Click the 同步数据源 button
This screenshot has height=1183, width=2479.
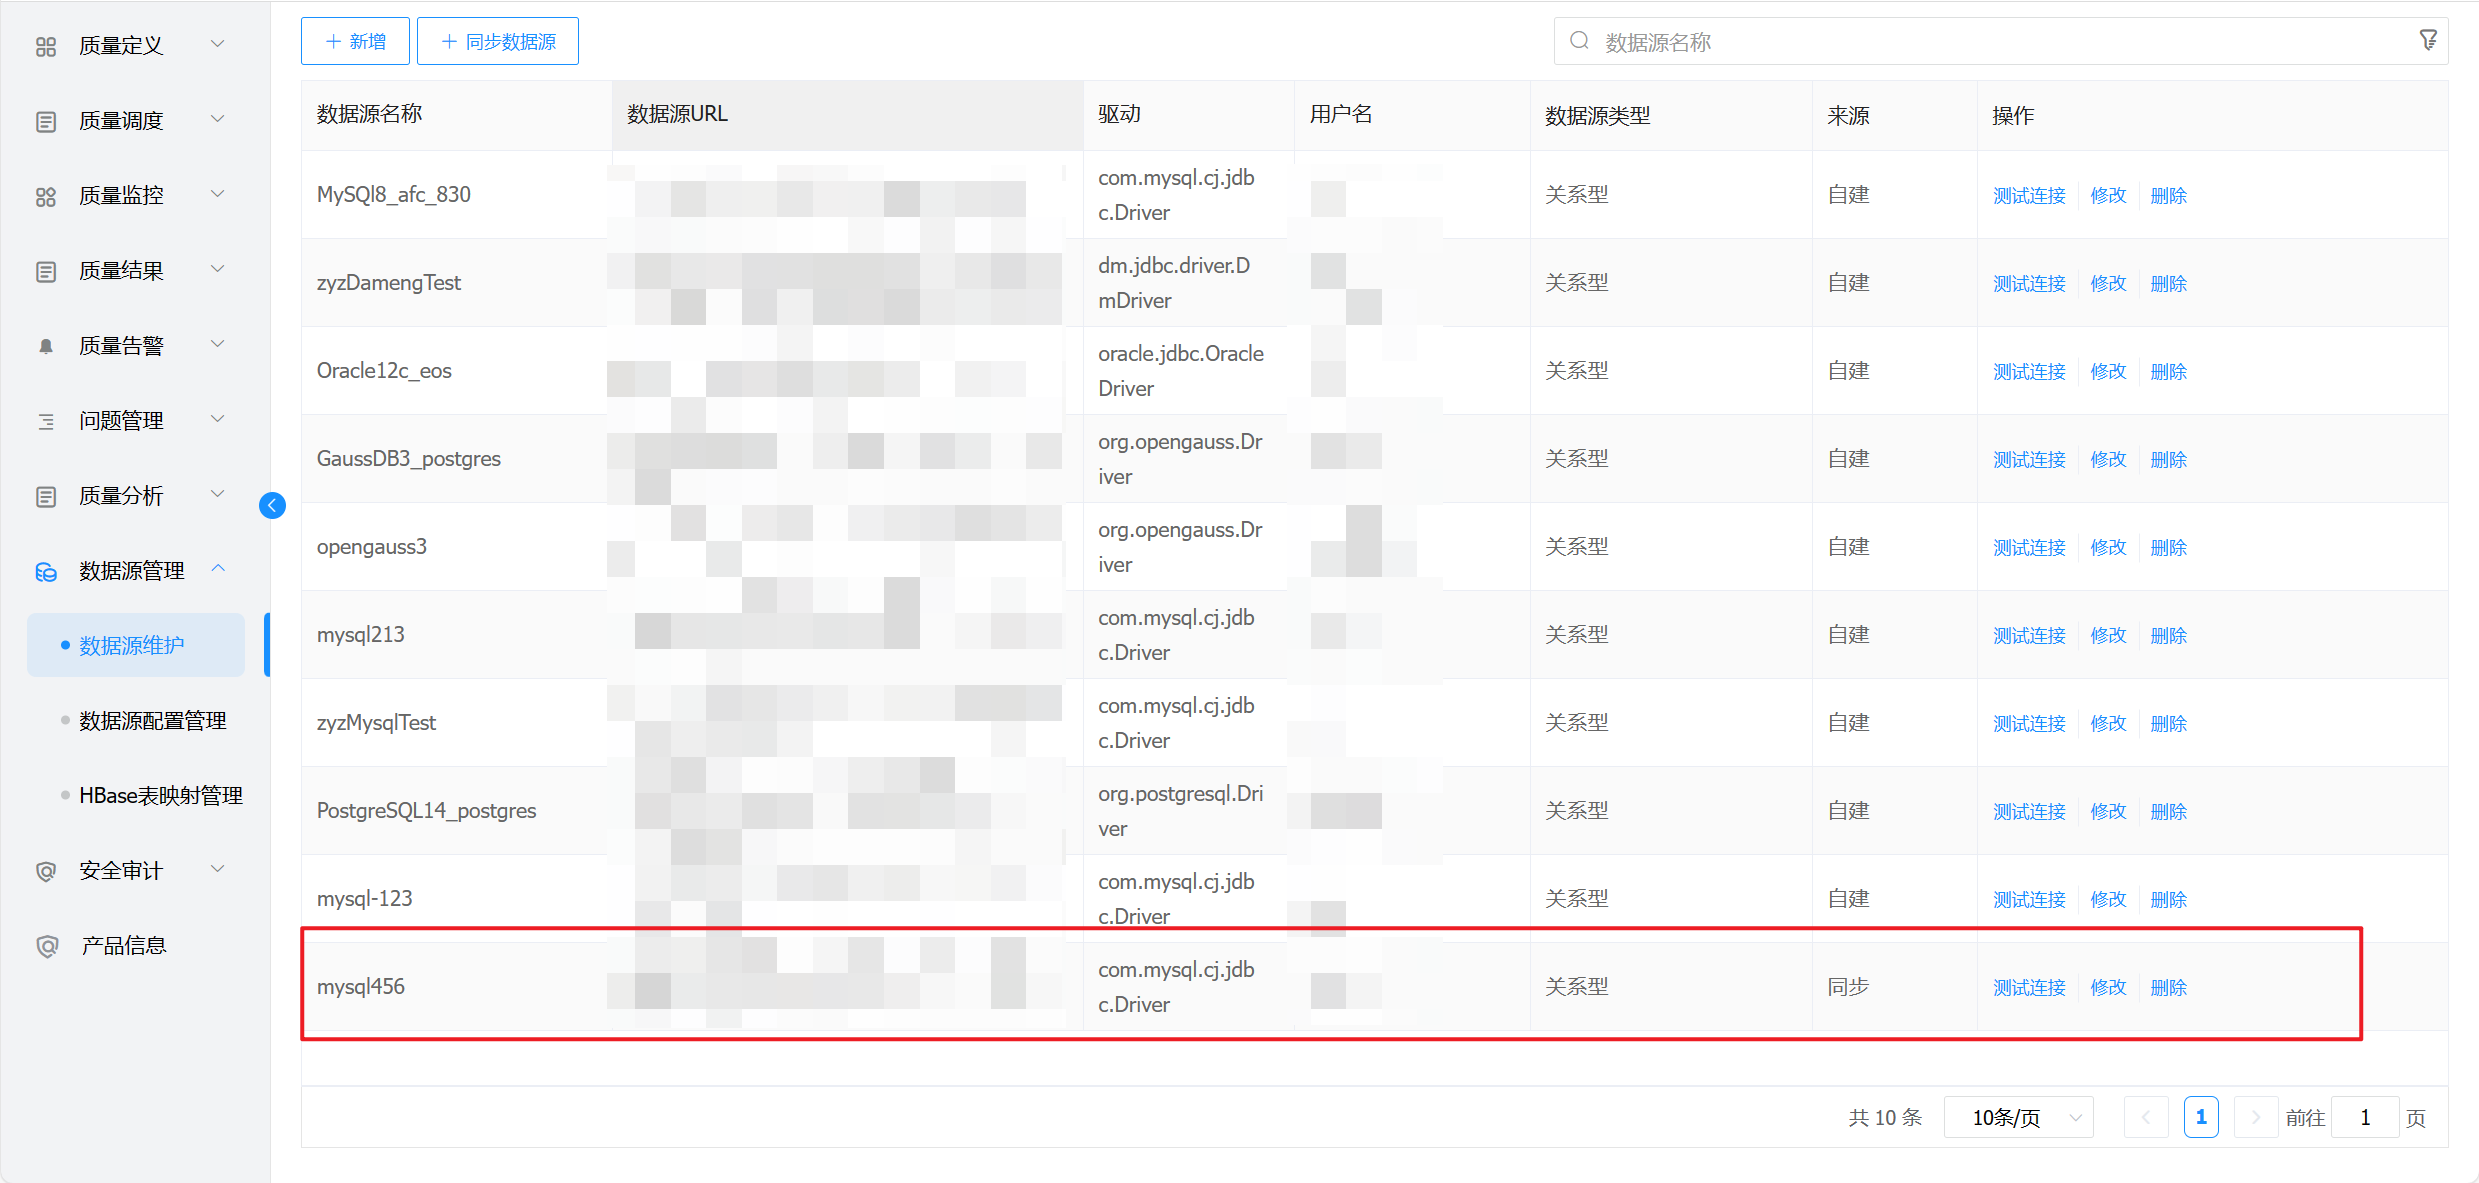click(498, 42)
